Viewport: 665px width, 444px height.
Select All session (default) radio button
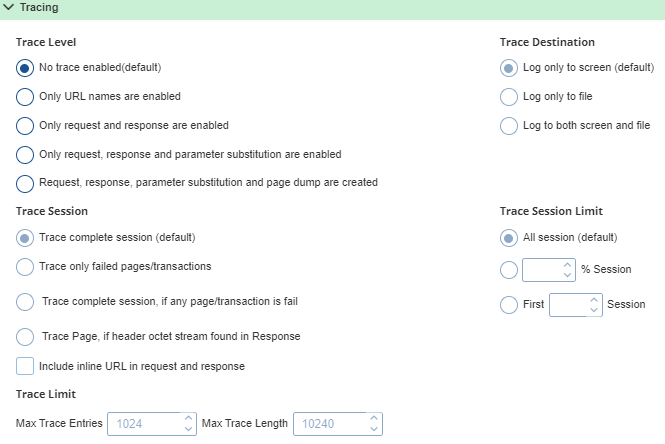pyautogui.click(x=509, y=238)
